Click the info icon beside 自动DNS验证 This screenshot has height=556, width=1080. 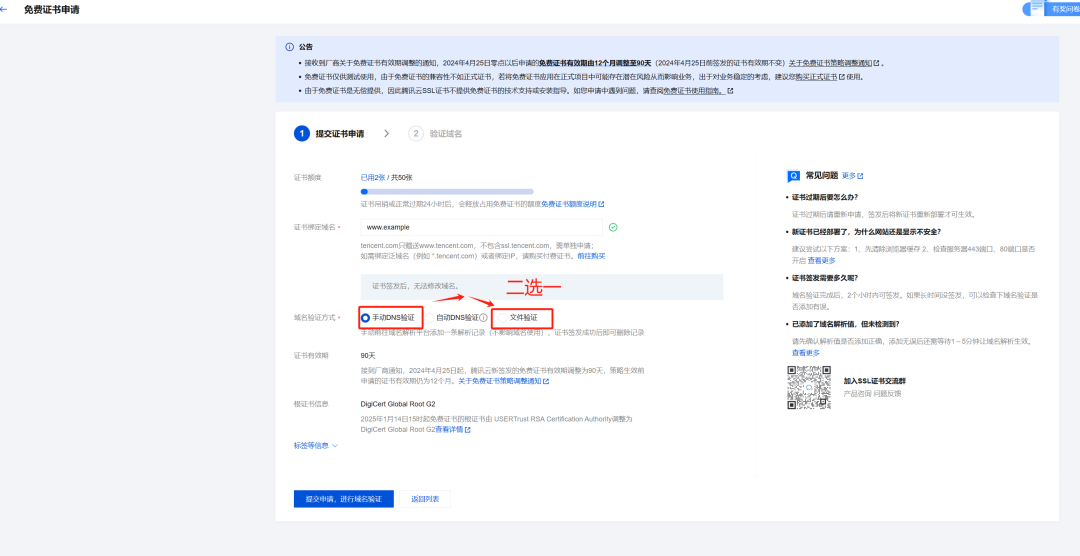point(483,317)
